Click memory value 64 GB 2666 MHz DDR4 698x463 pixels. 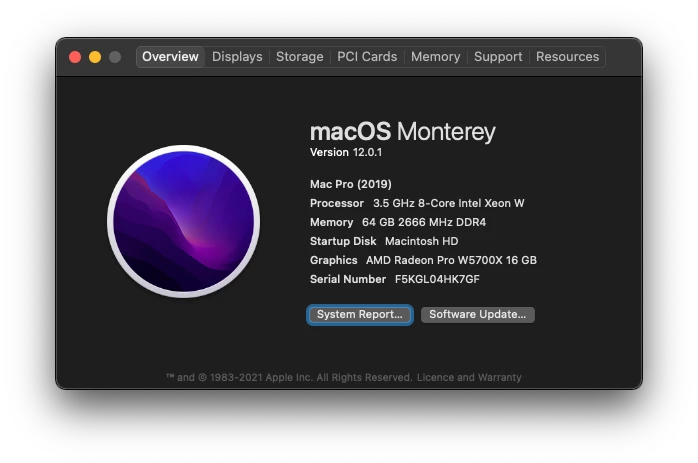pyautogui.click(x=424, y=222)
